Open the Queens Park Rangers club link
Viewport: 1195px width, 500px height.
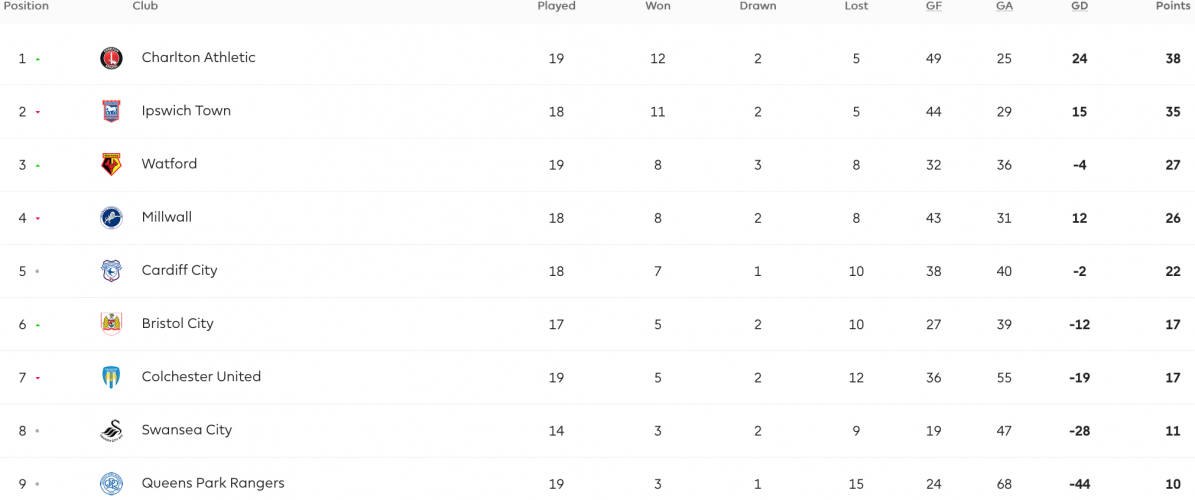click(213, 483)
